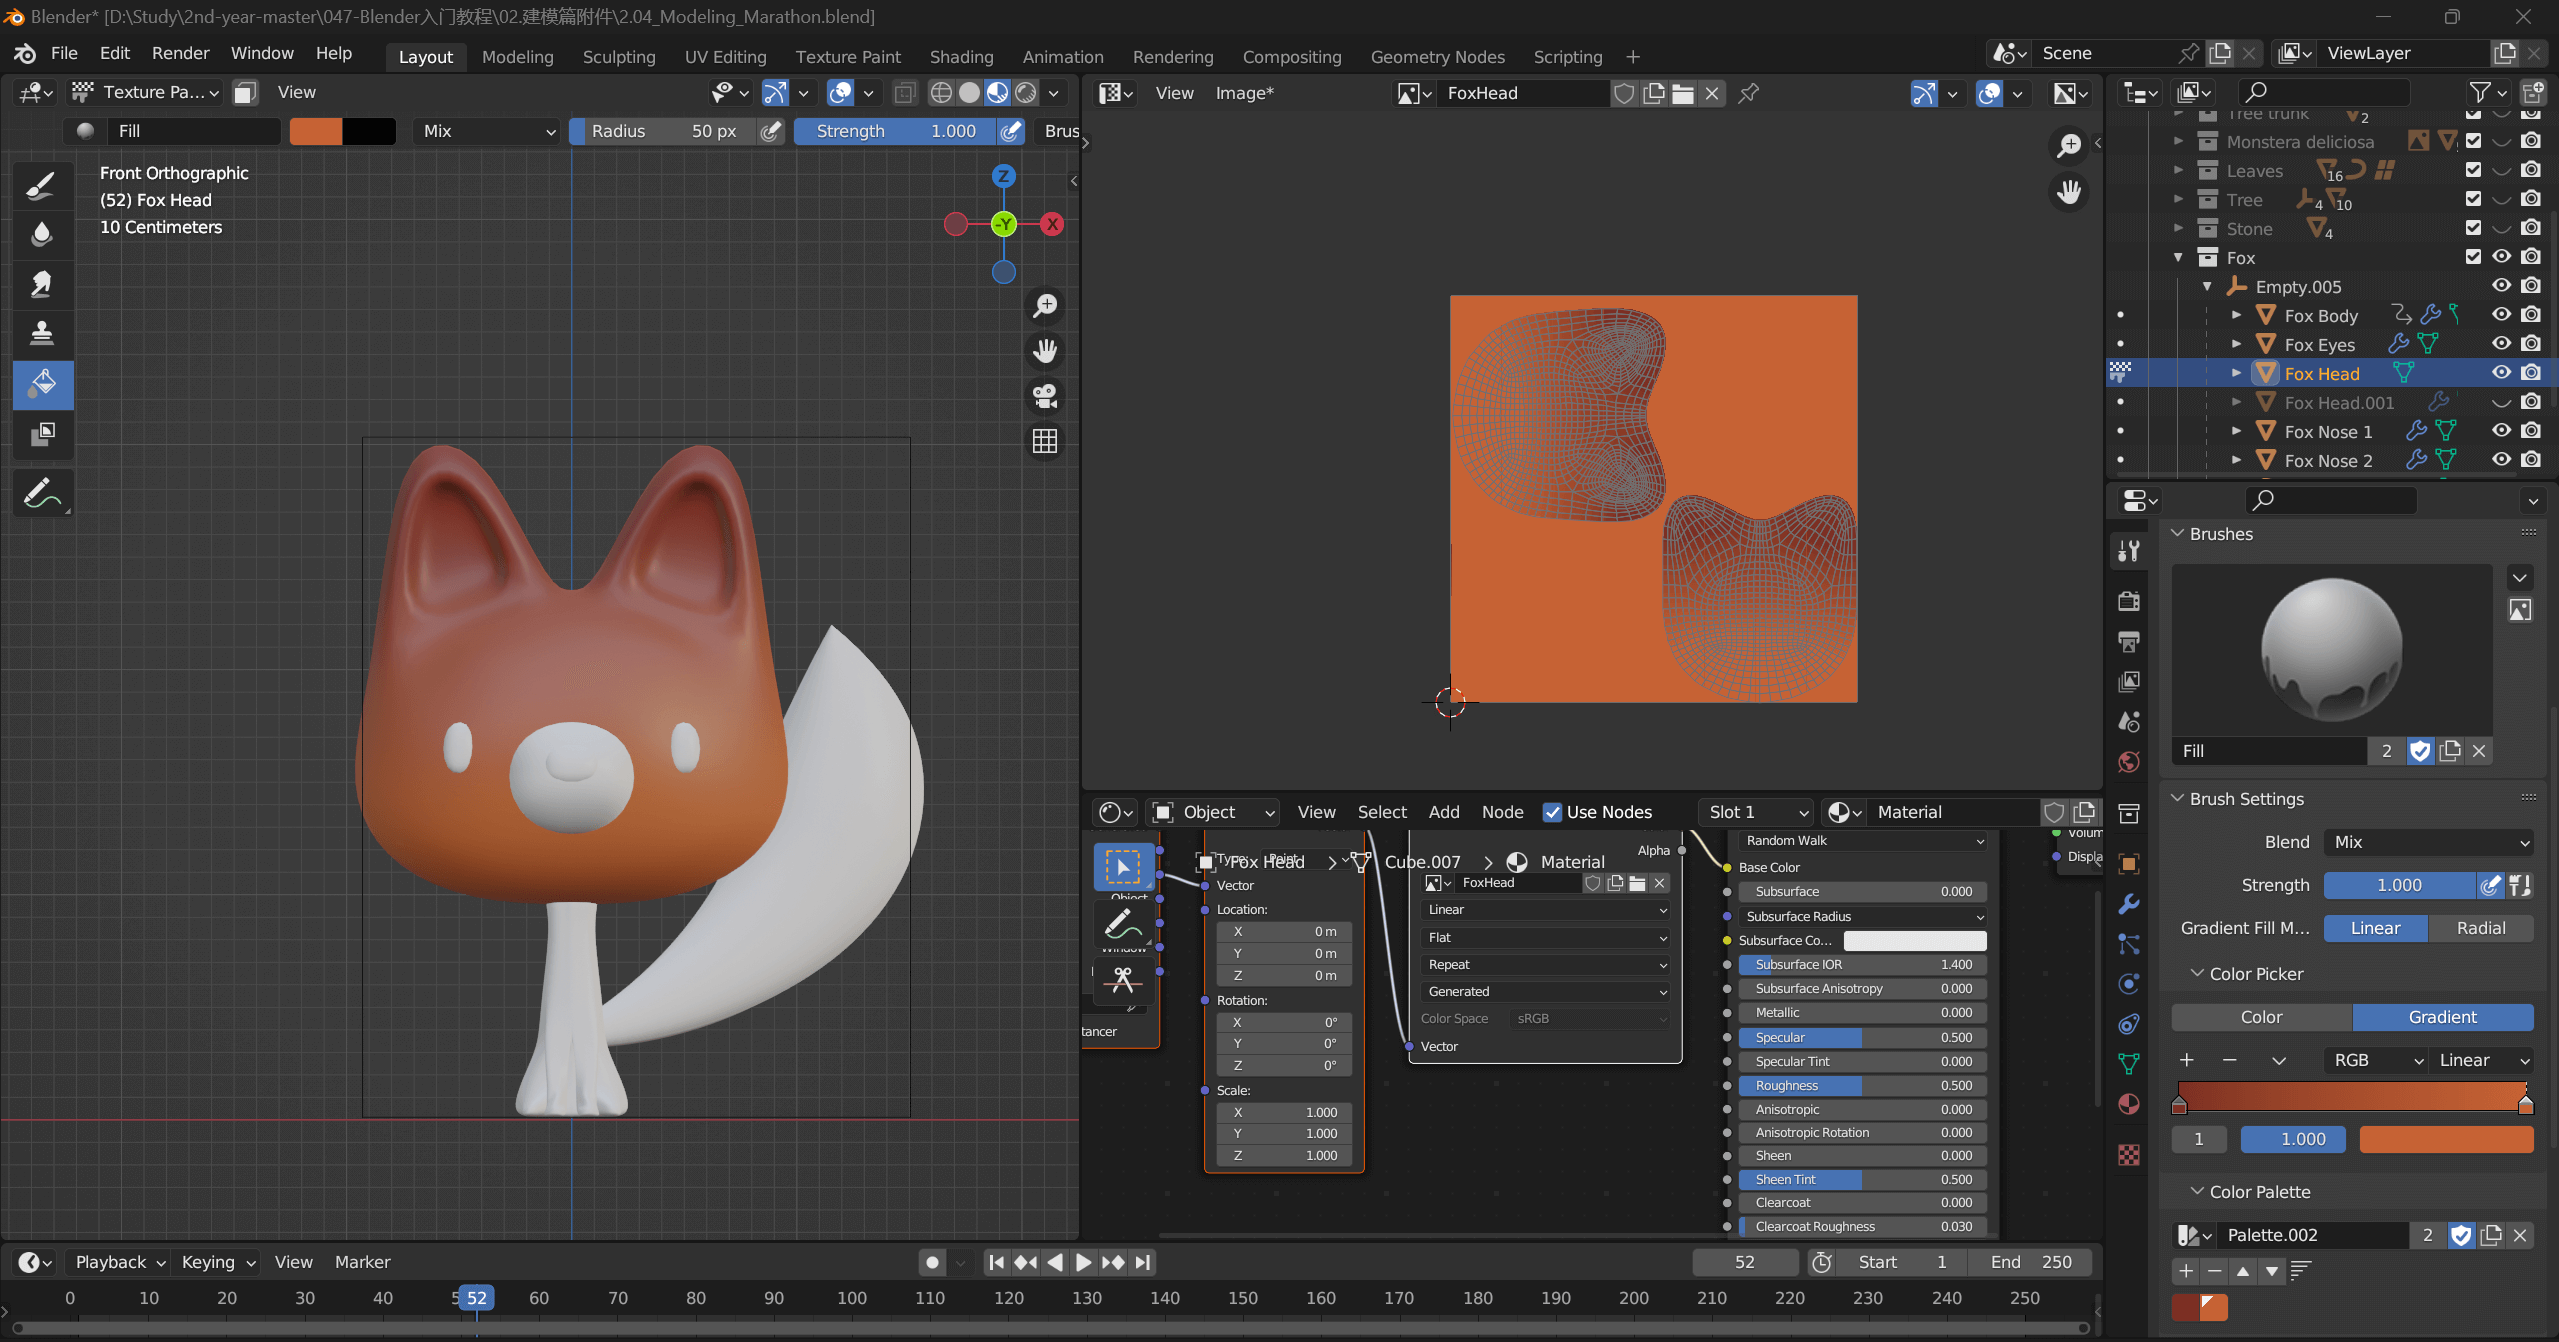The height and width of the screenshot is (1342, 2559).
Task: Open the Render properties tab
Action: point(2129,600)
